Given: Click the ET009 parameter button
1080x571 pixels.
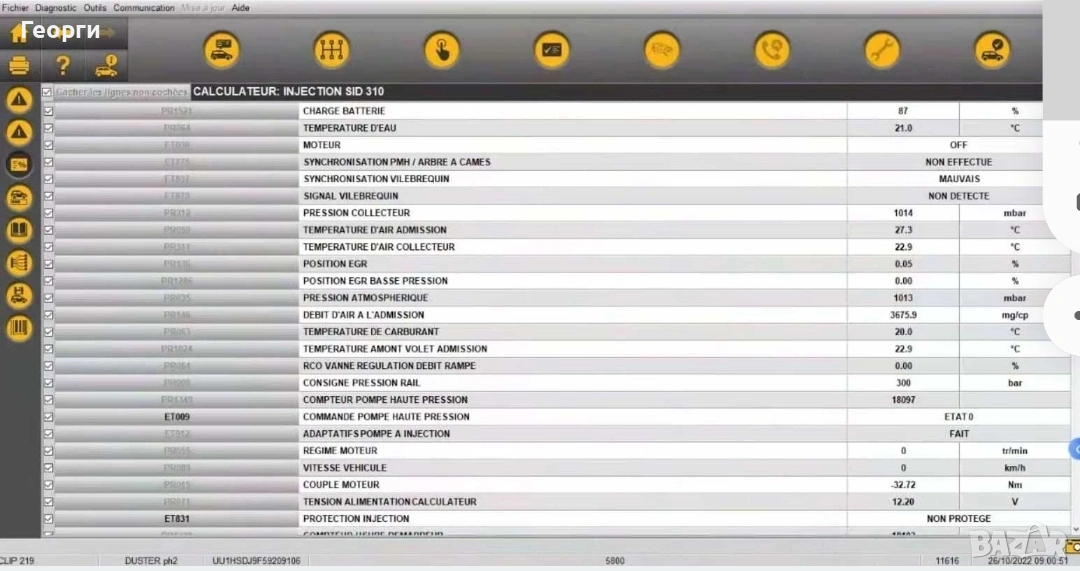Looking at the screenshot, I should tap(177, 417).
